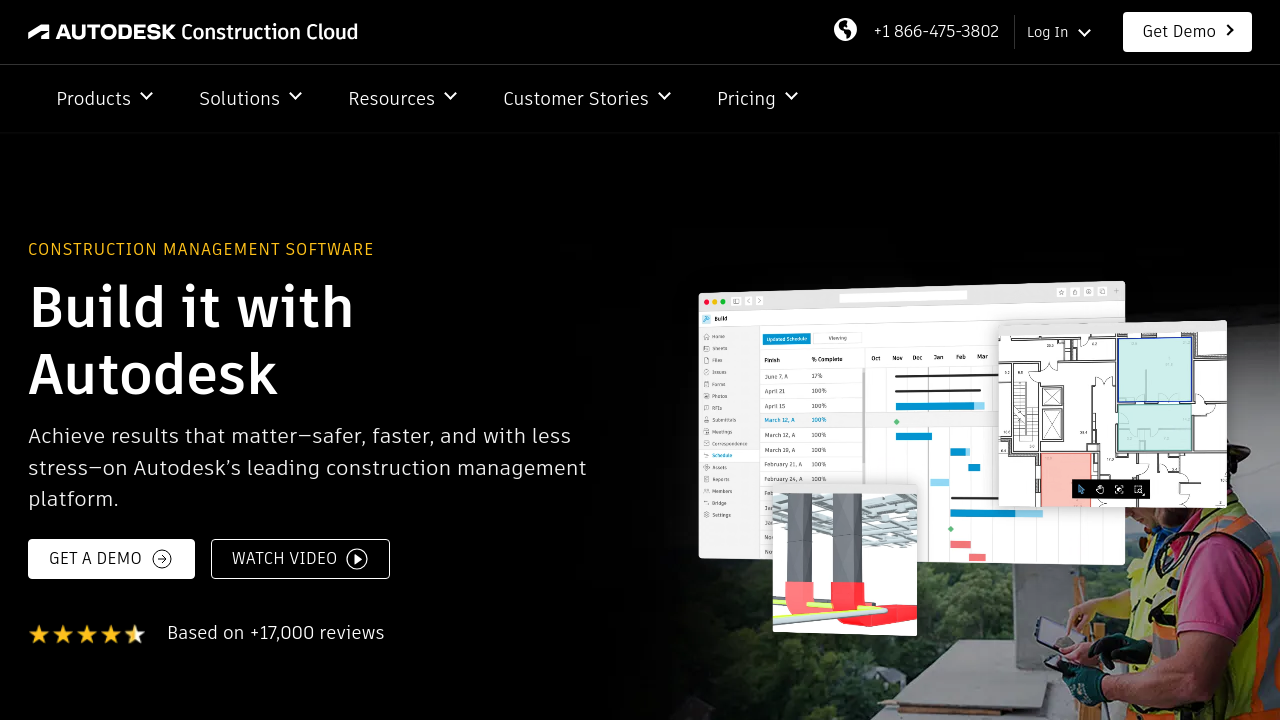Click the chevron next to Log In
1280x720 pixels.
pyautogui.click(x=1084, y=33)
